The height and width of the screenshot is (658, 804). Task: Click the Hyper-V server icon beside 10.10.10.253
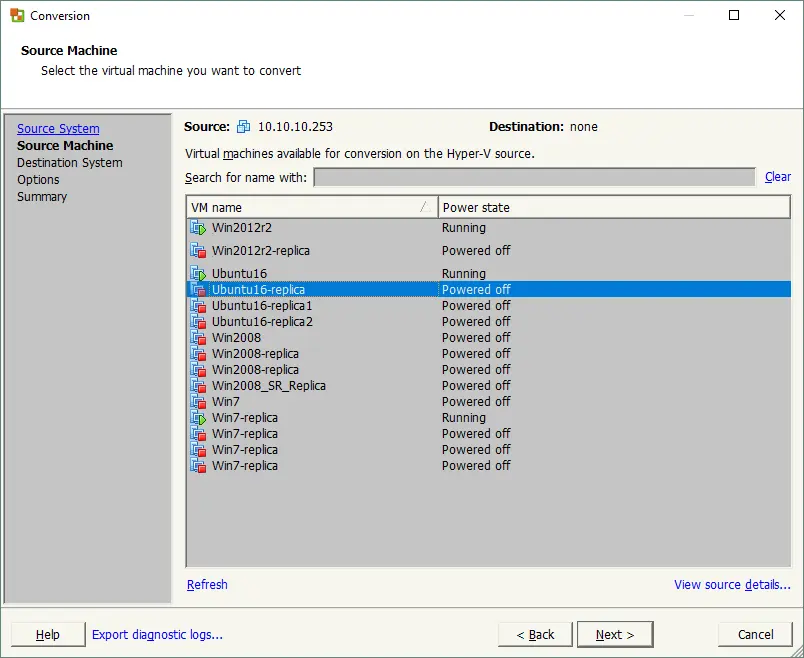(237, 127)
